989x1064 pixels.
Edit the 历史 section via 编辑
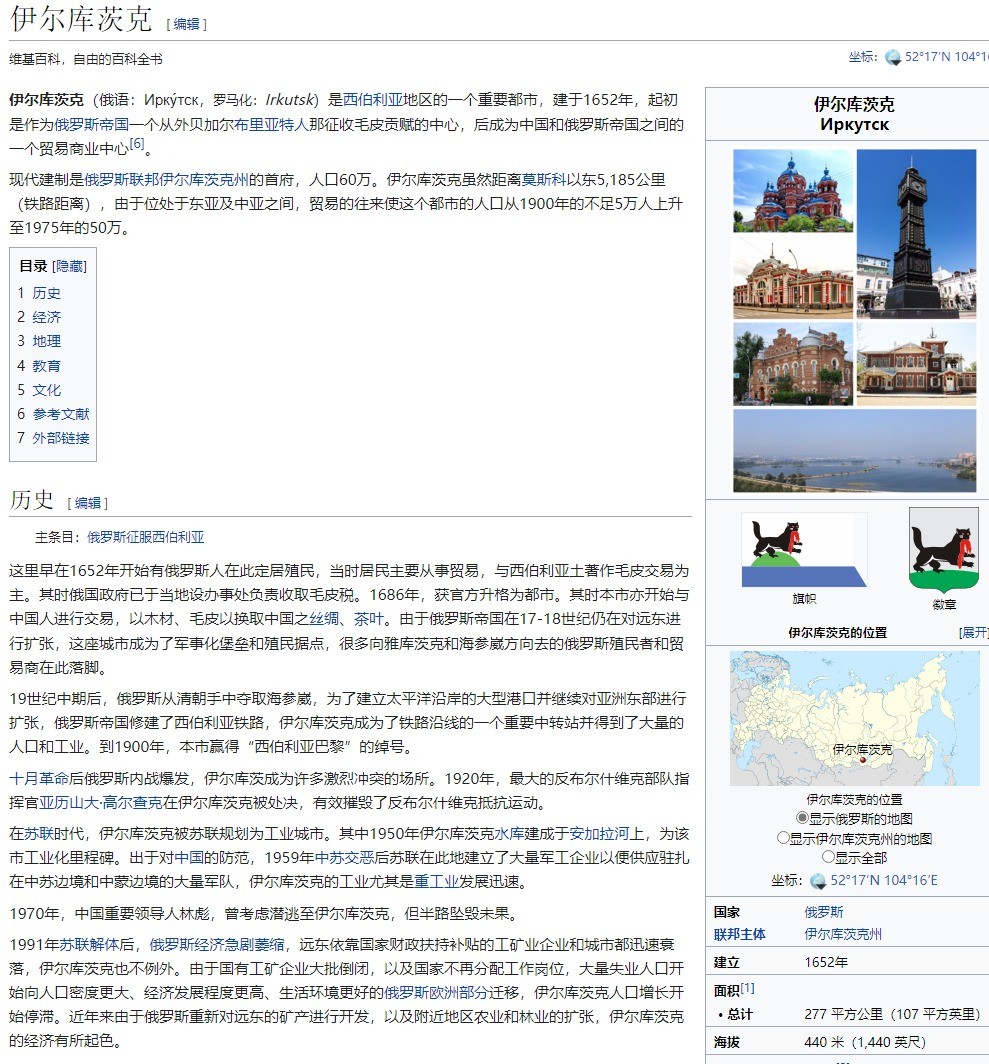coord(88,503)
